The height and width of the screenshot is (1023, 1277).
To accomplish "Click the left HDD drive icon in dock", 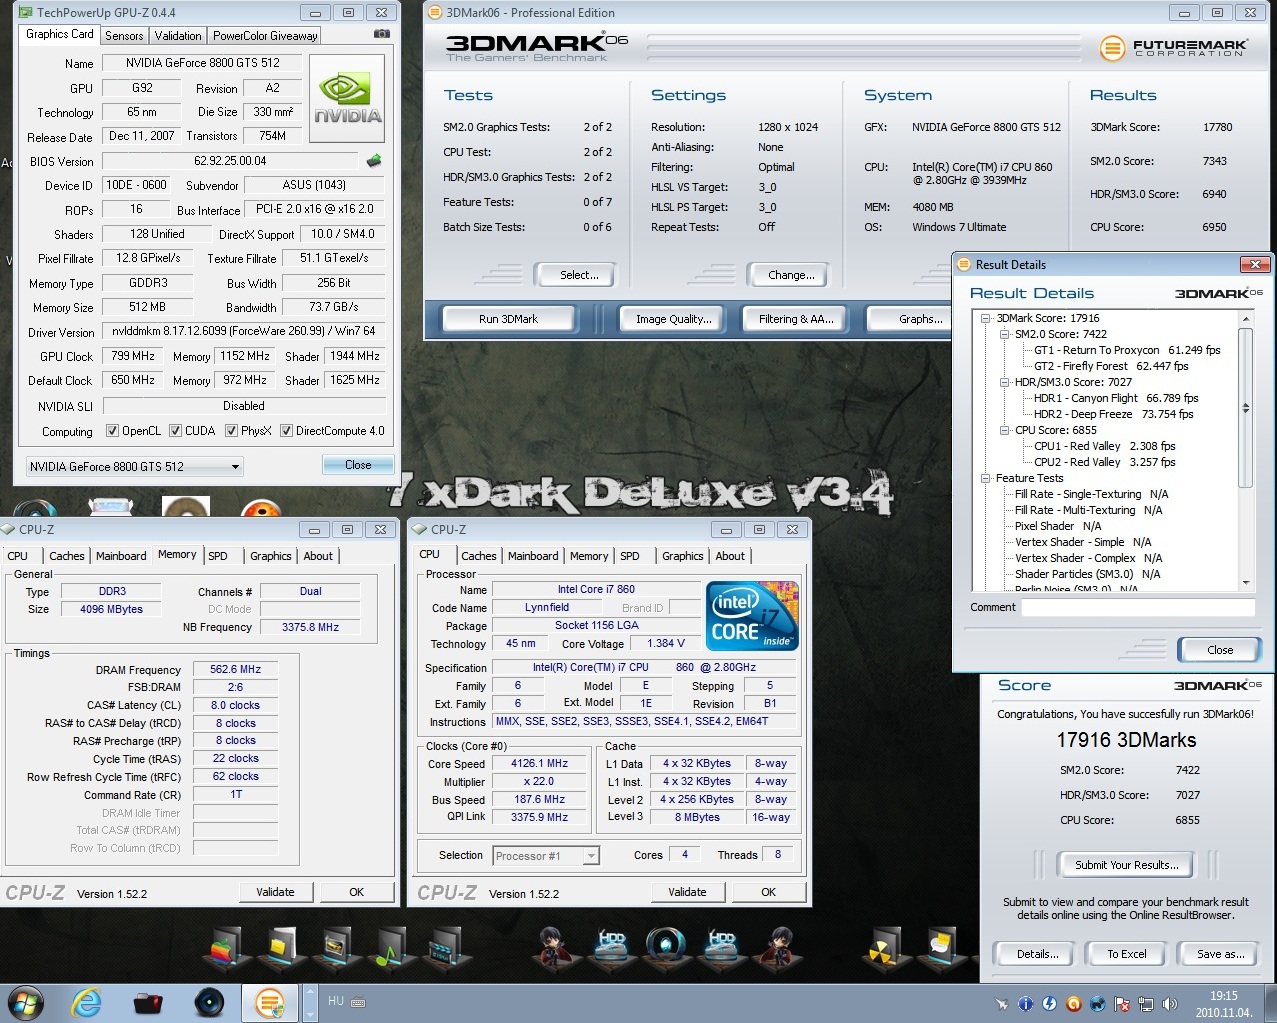I will point(611,946).
